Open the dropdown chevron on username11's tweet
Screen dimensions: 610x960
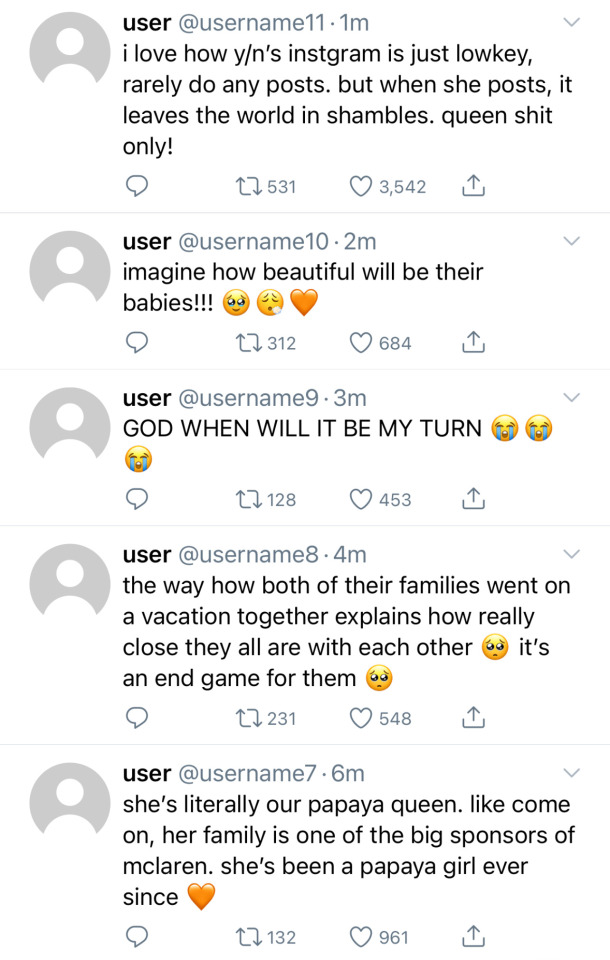tap(572, 22)
